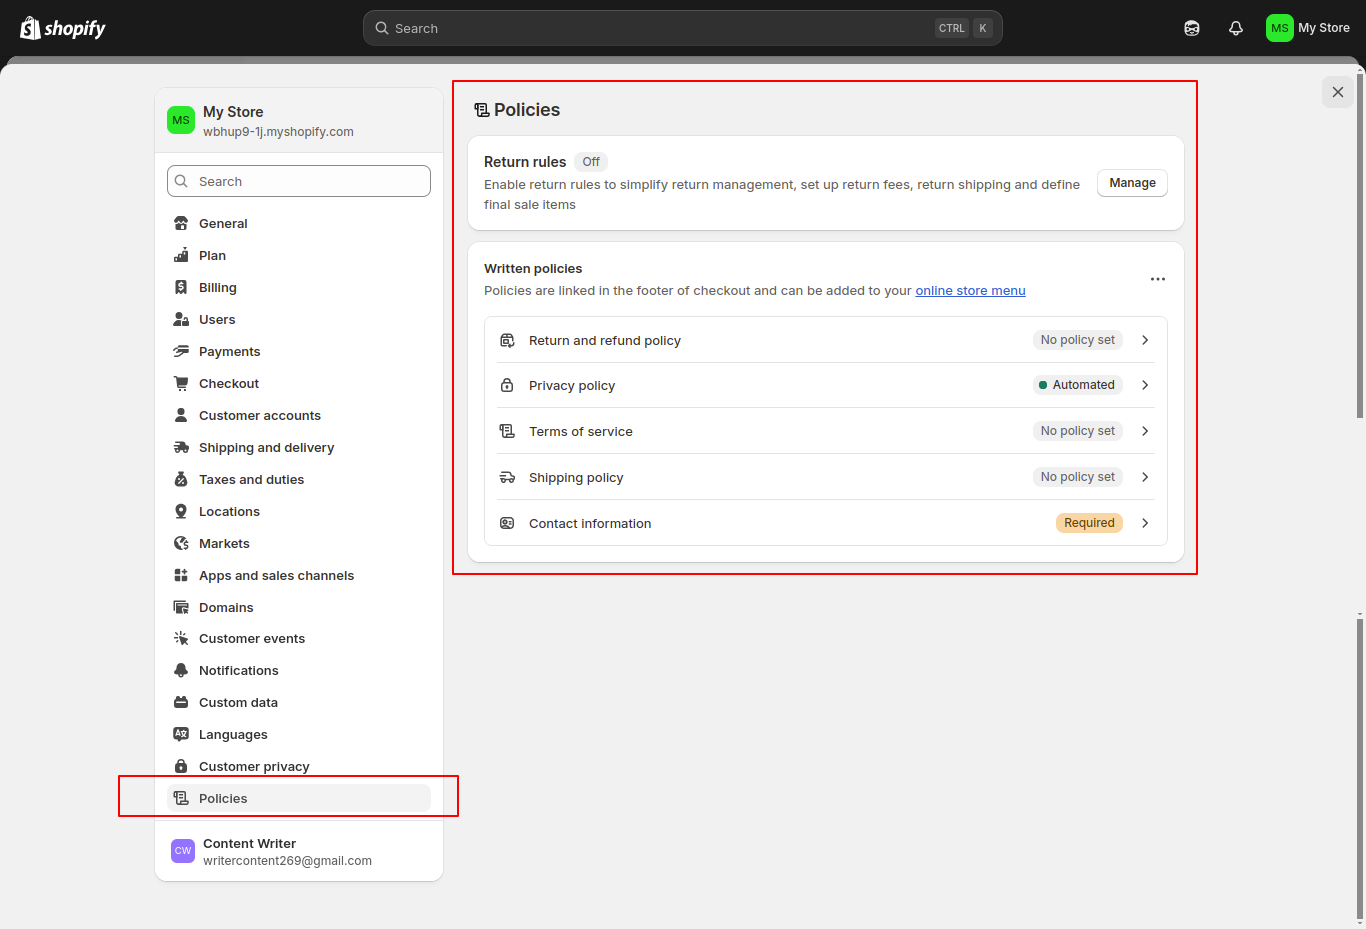Click the inbox chat icon in top bar

[1192, 27]
